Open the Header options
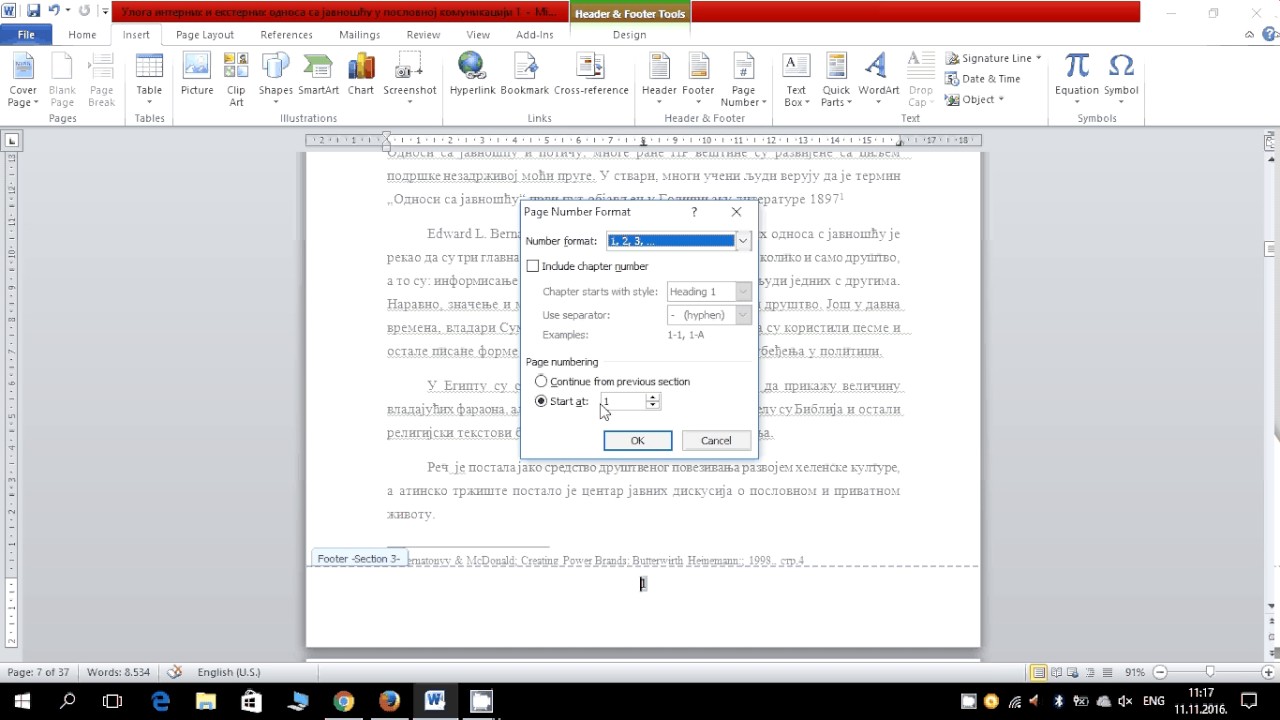The image size is (1280, 720). pyautogui.click(x=659, y=80)
